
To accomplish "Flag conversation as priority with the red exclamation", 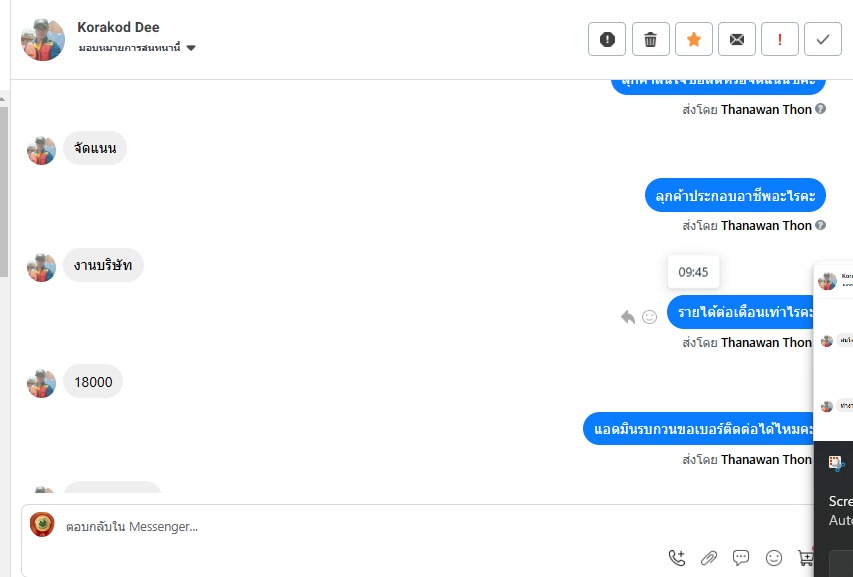I will pyautogui.click(x=780, y=39).
